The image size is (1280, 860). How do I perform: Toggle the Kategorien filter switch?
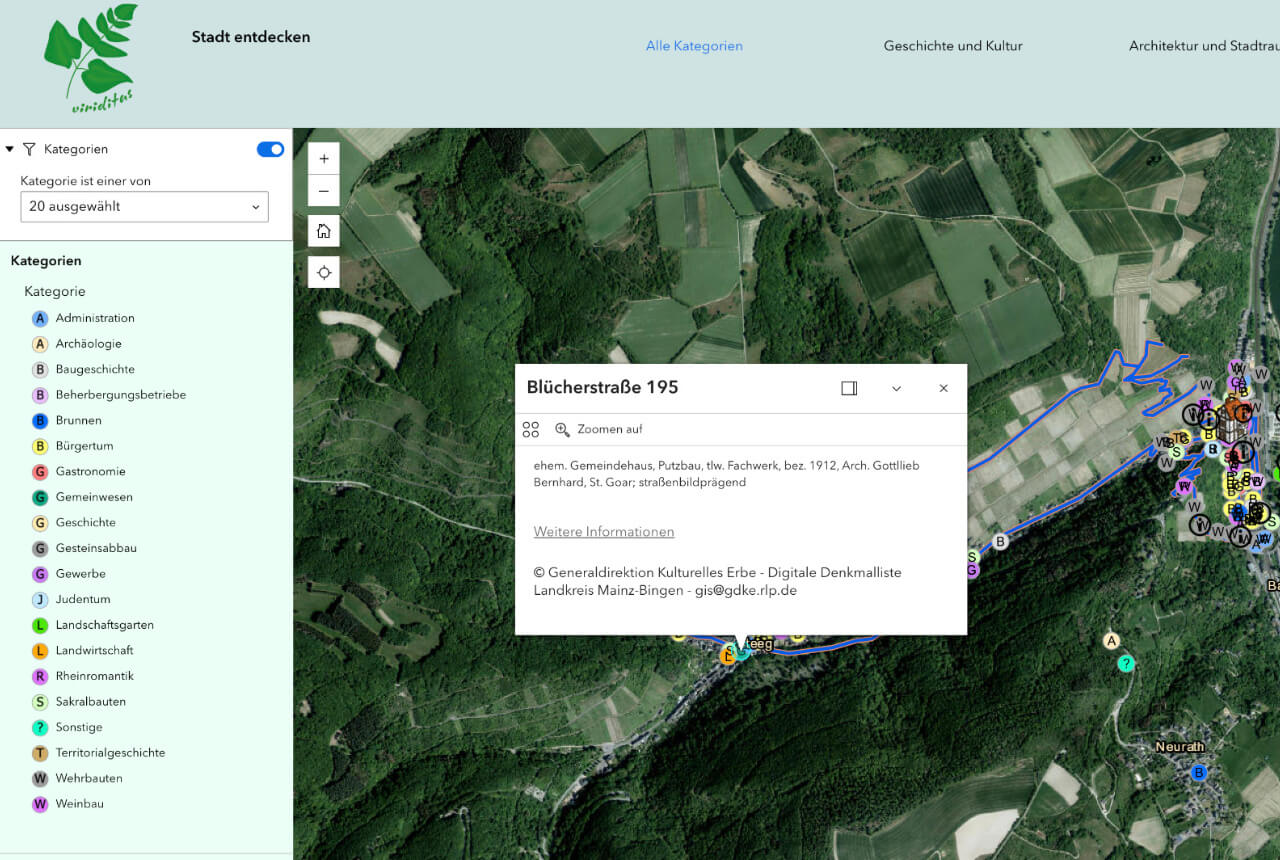tap(269, 149)
